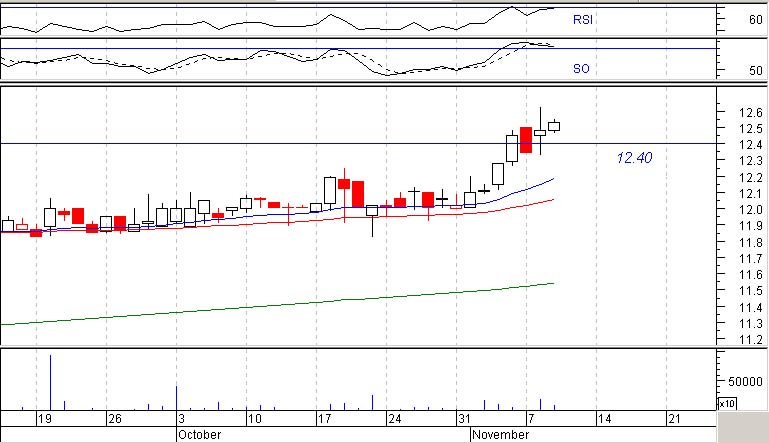Screen dimensions: 769x443
Task: Click the 11.2 price axis value
Action: [x=750, y=339]
